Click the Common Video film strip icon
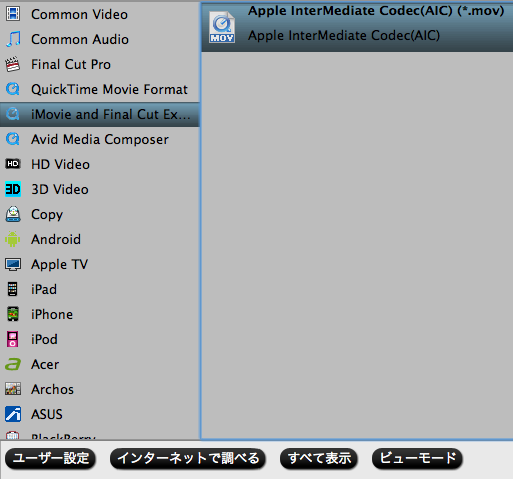 coord(13,14)
